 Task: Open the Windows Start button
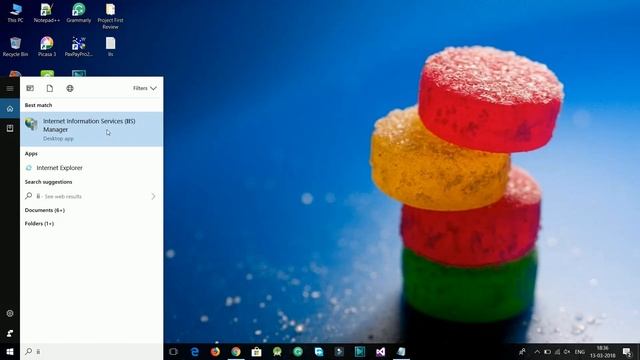point(10,351)
